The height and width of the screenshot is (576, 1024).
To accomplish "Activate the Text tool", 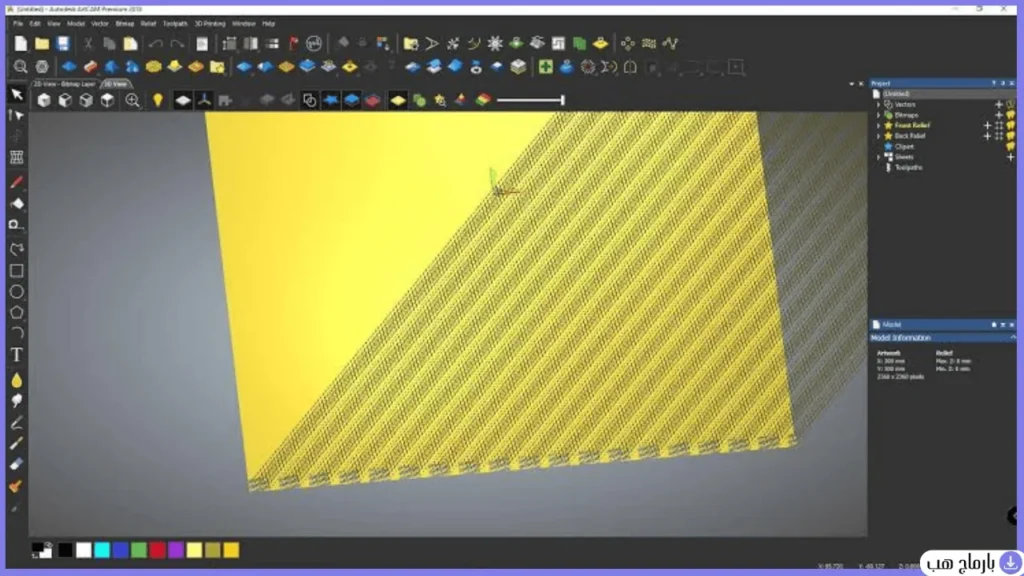I will point(17,355).
